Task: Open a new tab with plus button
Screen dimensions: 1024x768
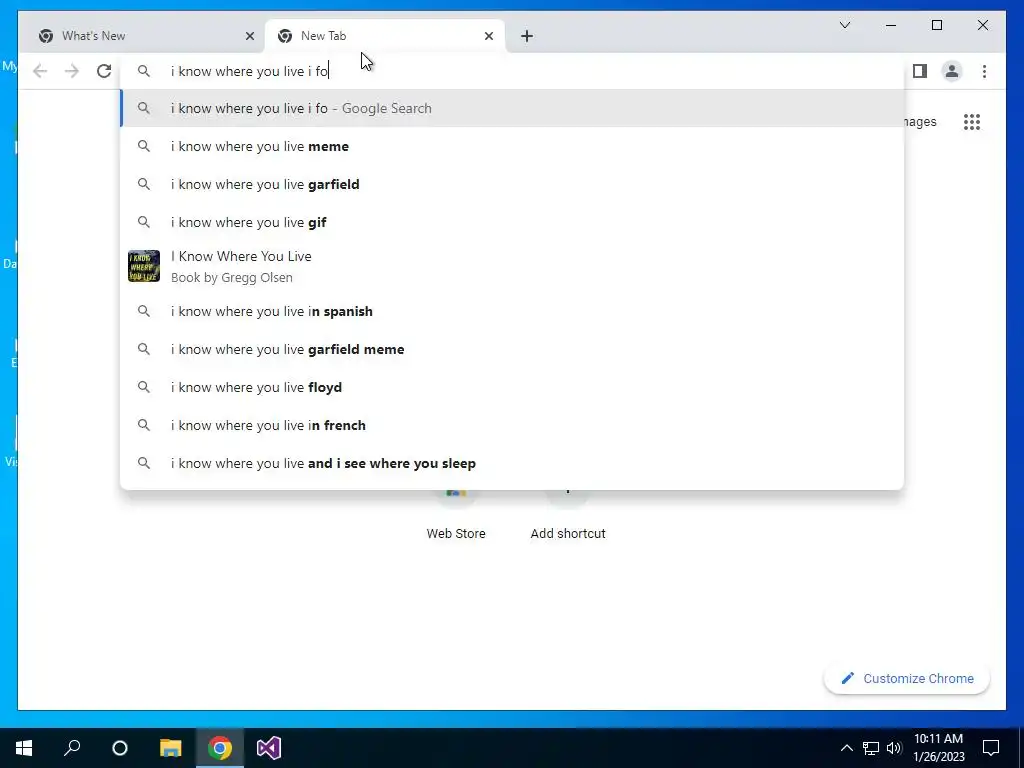Action: point(527,36)
